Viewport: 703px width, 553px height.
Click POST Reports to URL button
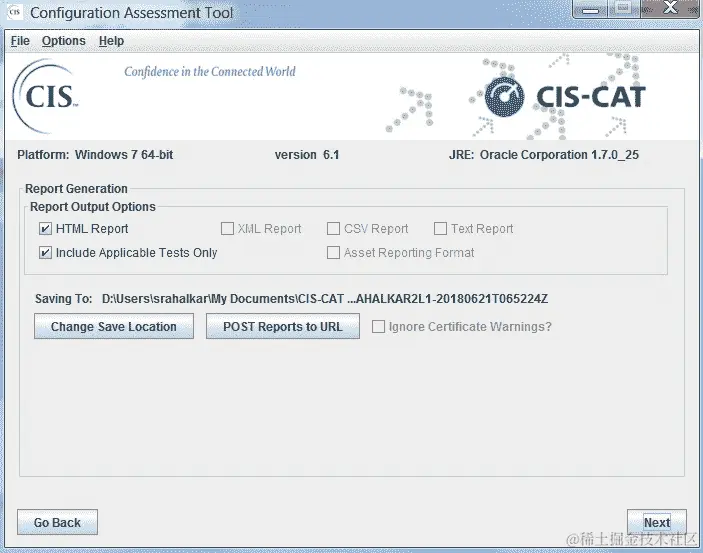point(283,326)
